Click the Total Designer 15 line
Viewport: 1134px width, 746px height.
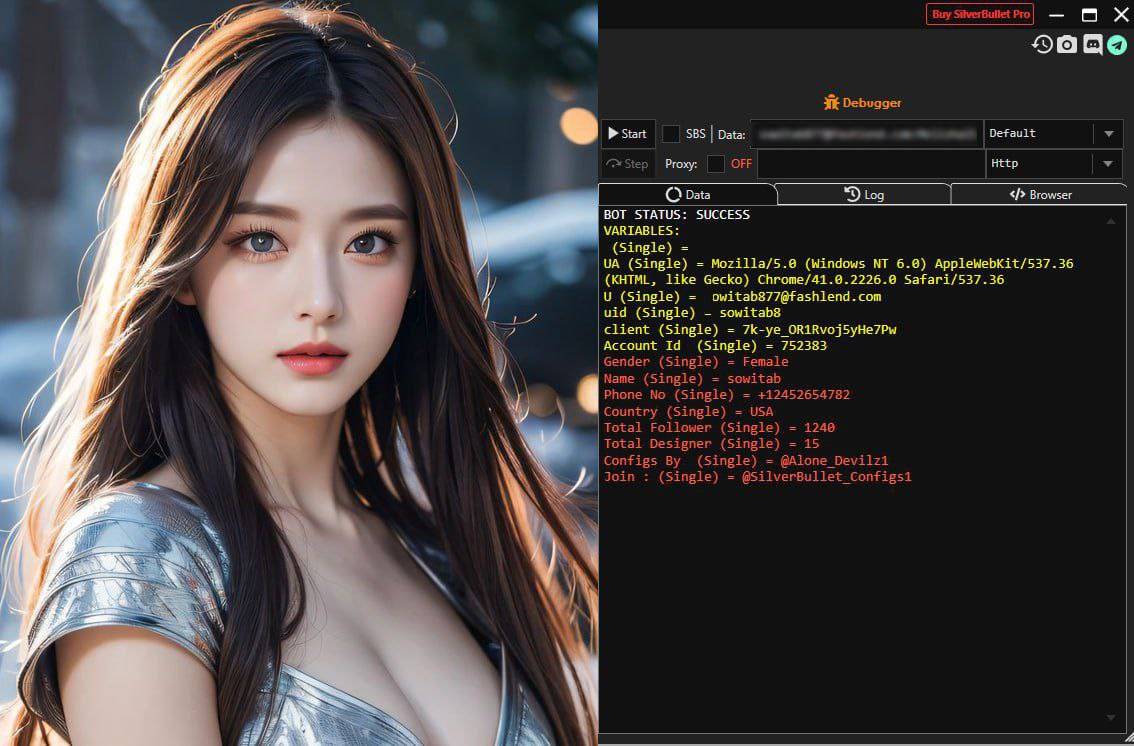click(712, 444)
